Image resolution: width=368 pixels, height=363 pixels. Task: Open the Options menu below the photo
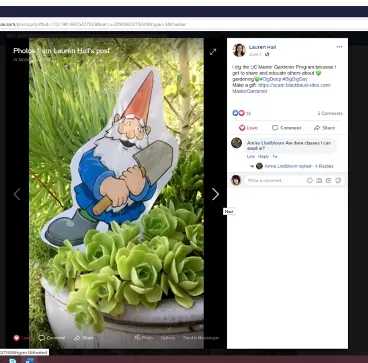(167, 338)
